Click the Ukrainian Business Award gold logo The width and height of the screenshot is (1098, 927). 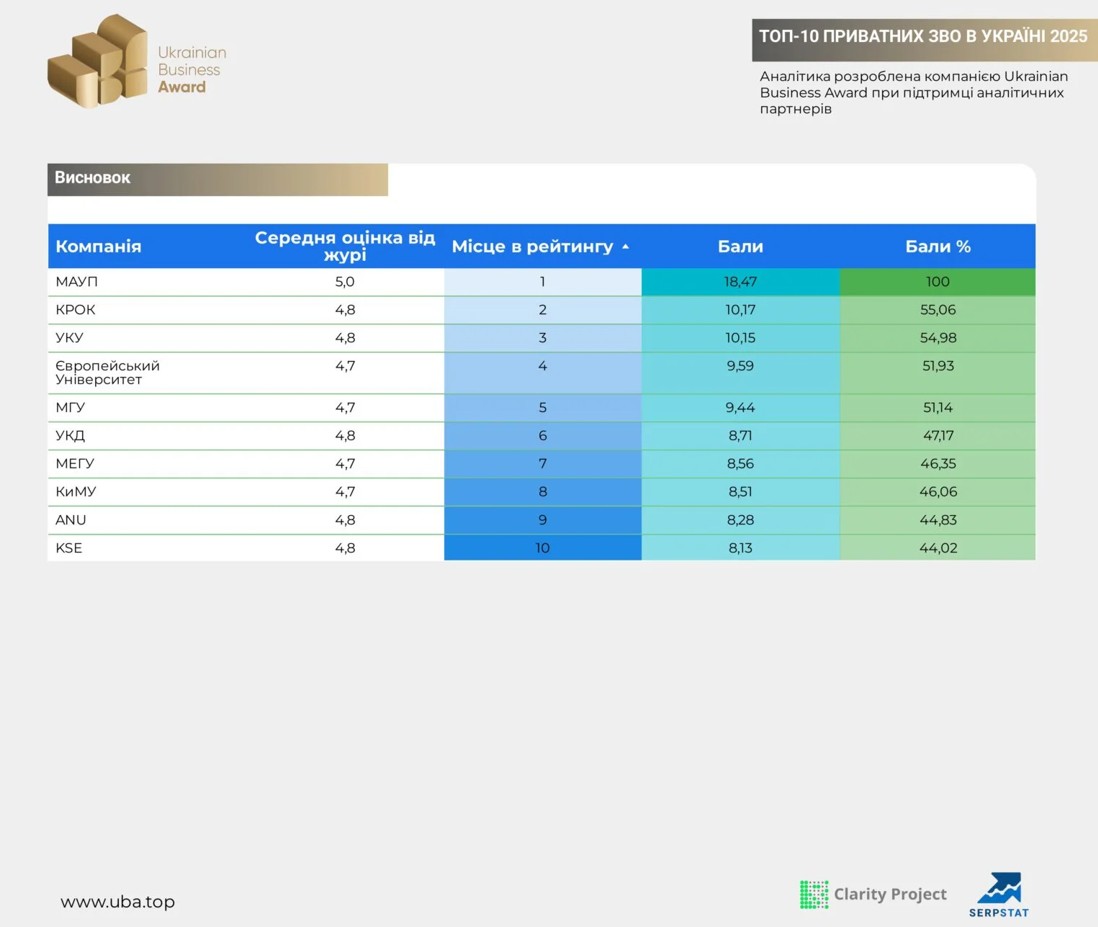(97, 62)
